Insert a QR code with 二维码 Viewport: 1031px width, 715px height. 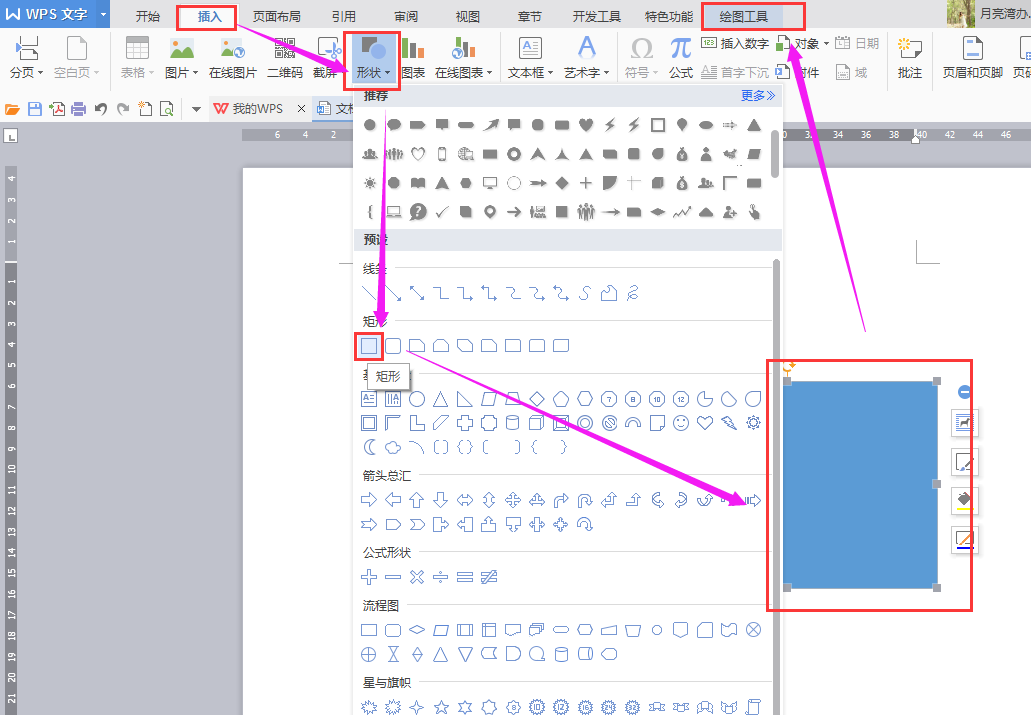pyautogui.click(x=285, y=58)
